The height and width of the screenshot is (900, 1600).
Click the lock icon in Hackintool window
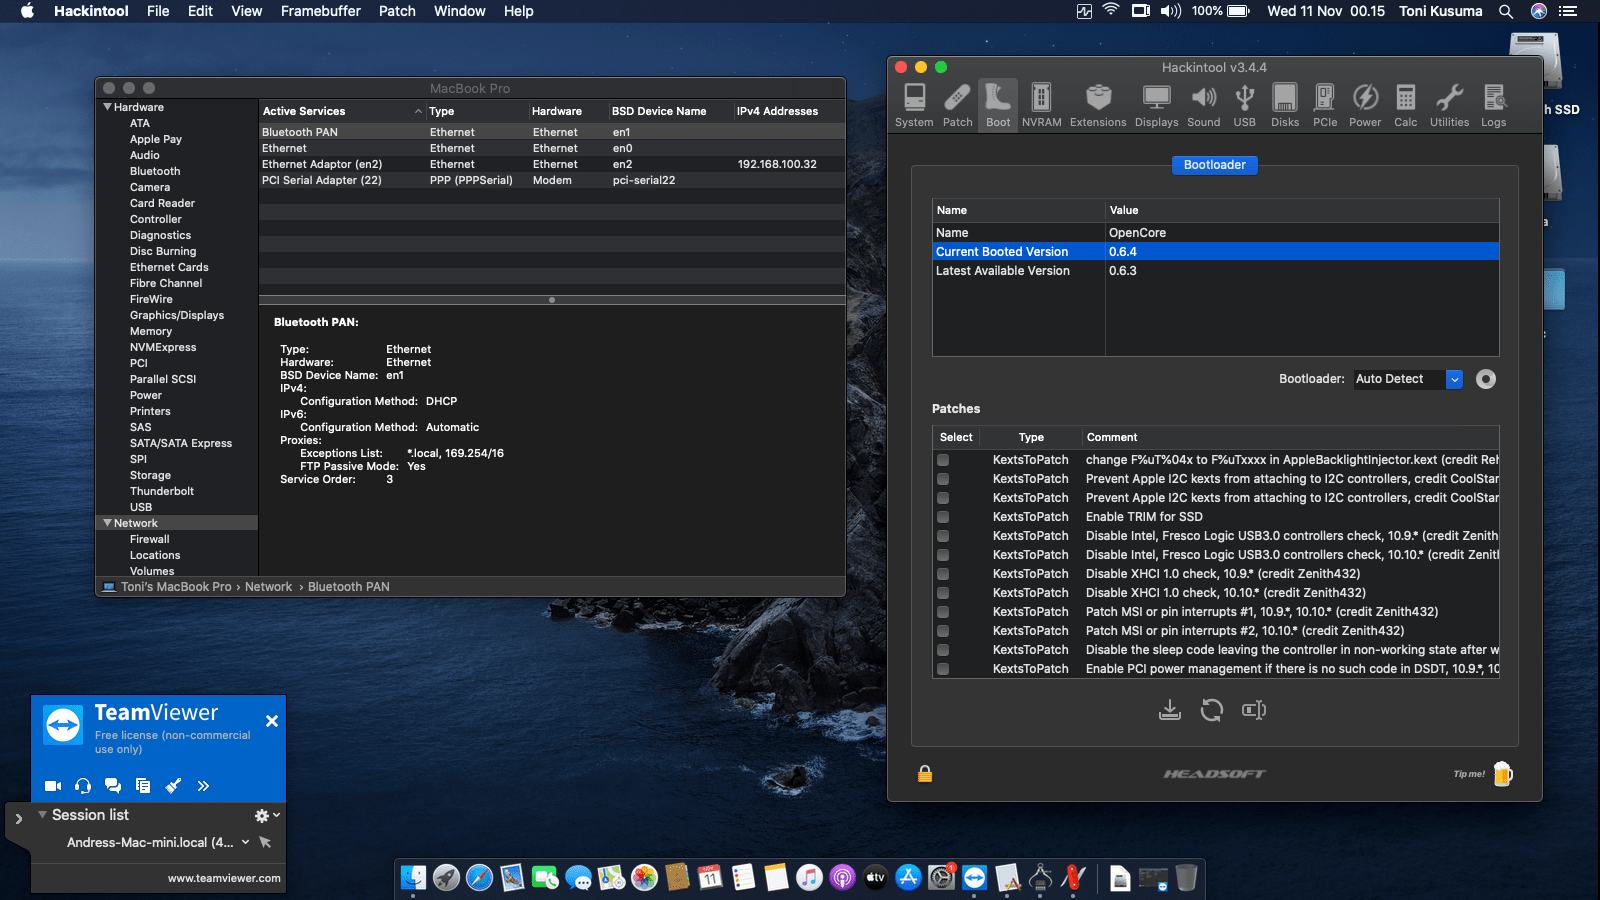pos(925,774)
